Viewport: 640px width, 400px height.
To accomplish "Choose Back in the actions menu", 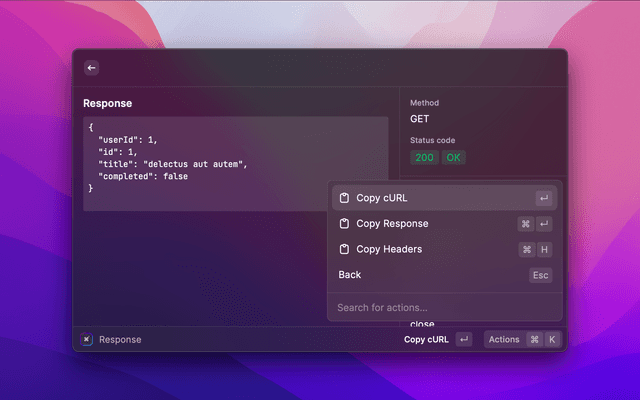I will pos(350,275).
